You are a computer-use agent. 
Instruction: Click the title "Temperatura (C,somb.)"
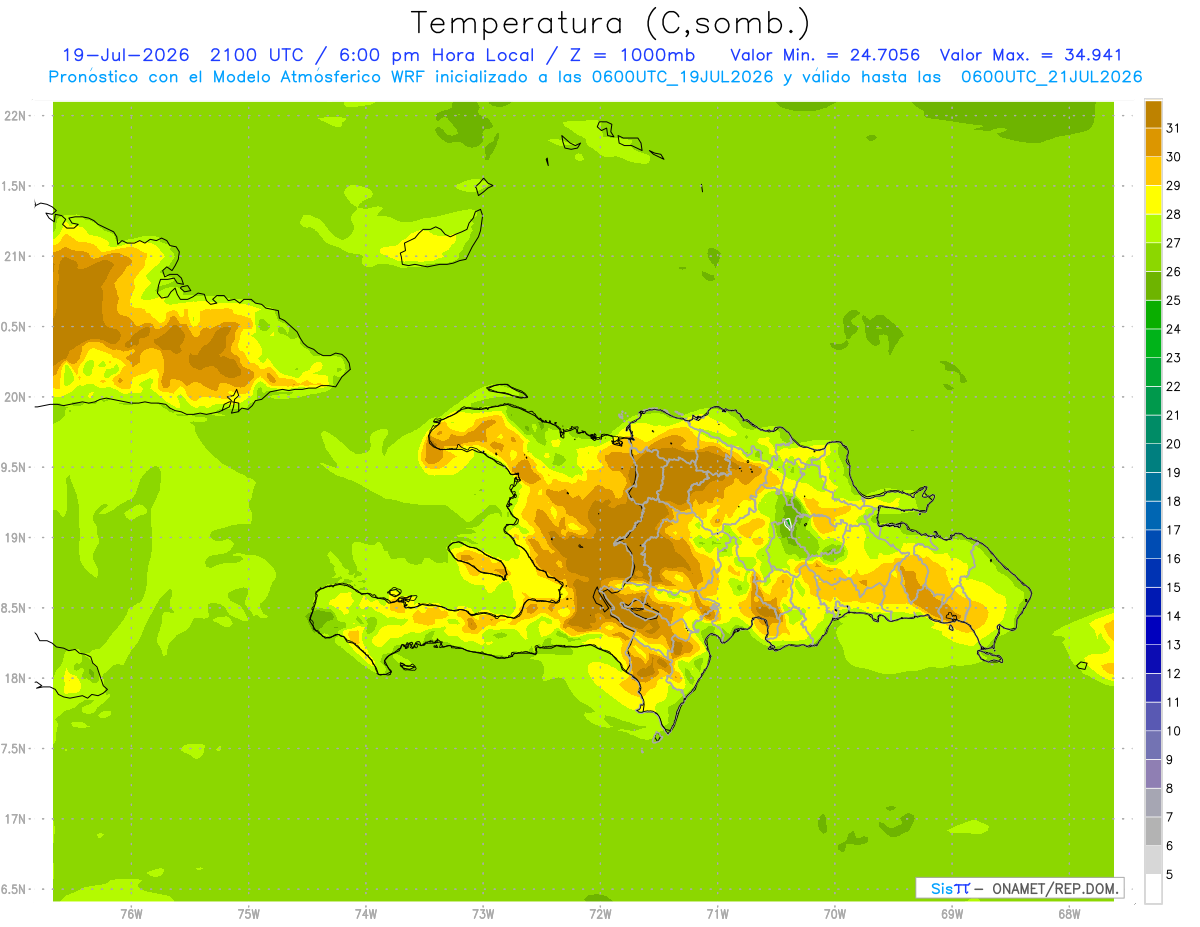click(x=611, y=24)
